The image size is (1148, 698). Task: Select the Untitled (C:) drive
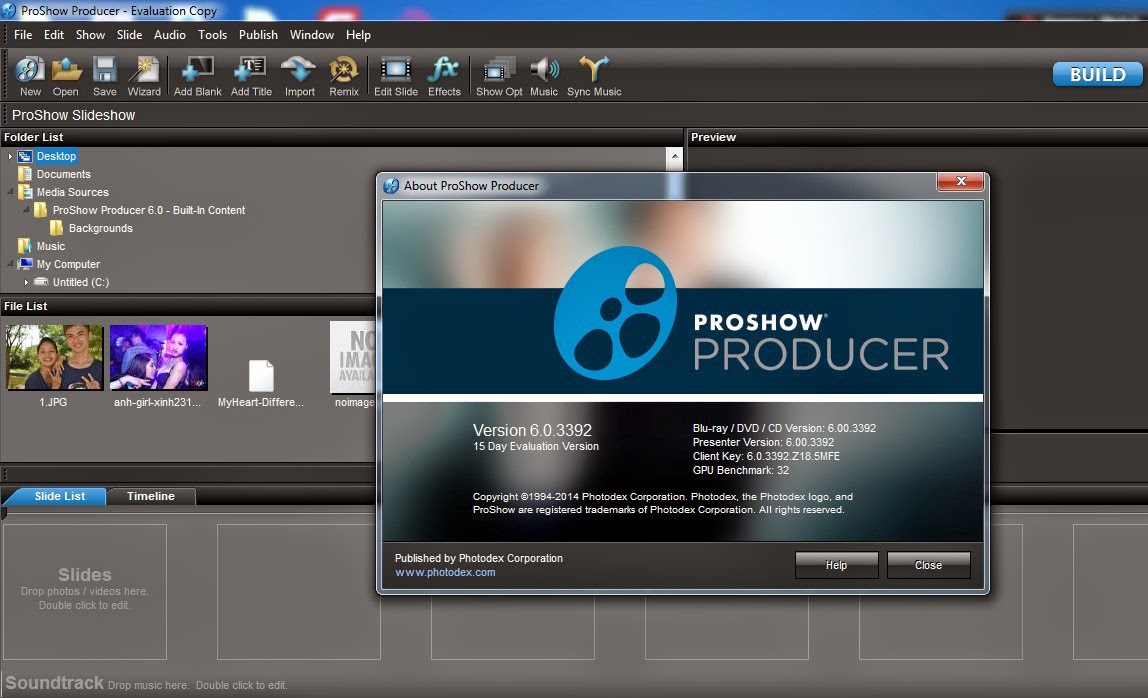pyautogui.click(x=81, y=282)
